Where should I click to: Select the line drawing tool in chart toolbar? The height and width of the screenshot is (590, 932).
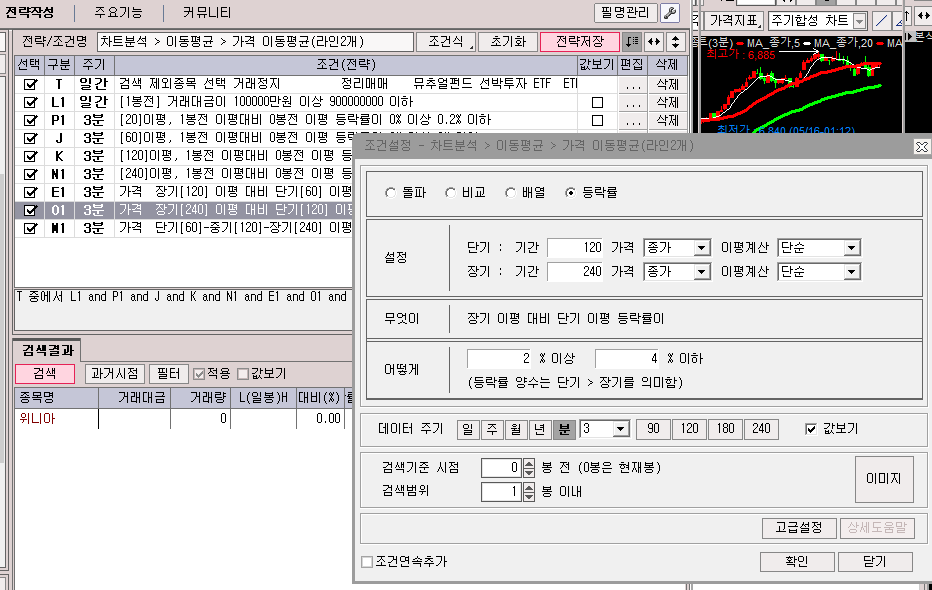tap(881, 21)
